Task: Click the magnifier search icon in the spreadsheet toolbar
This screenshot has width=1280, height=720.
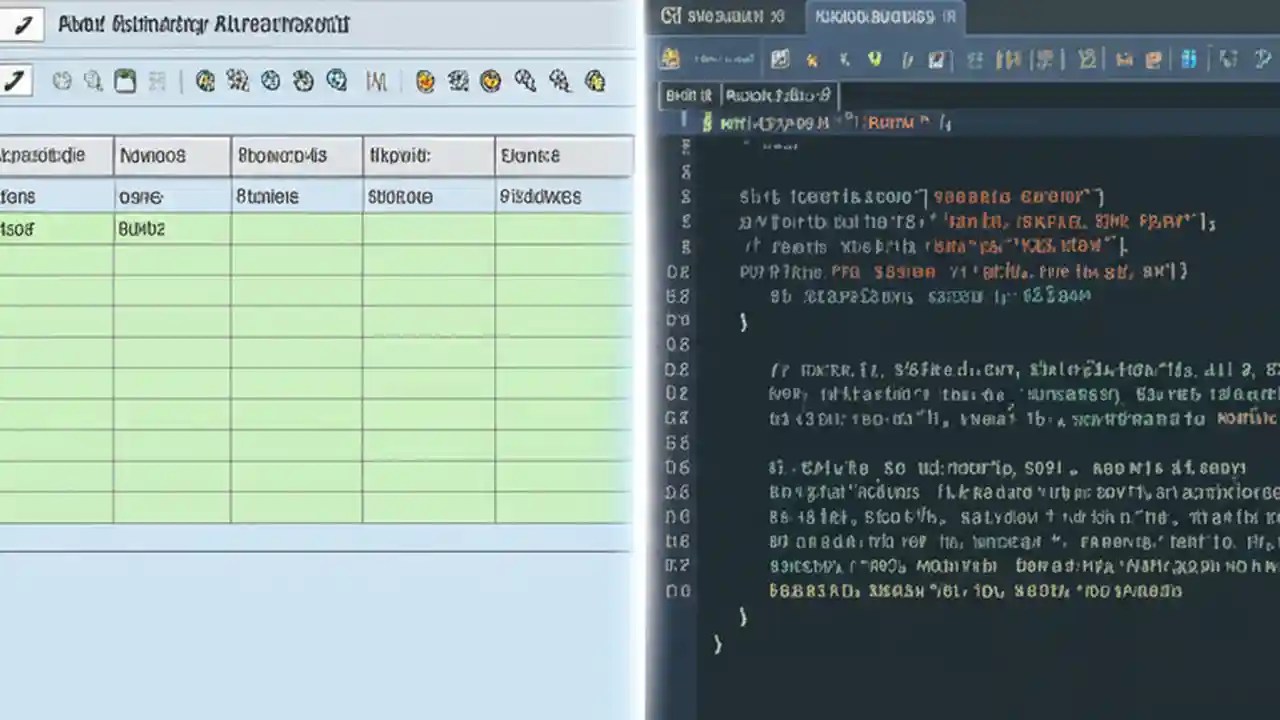Action: point(91,82)
